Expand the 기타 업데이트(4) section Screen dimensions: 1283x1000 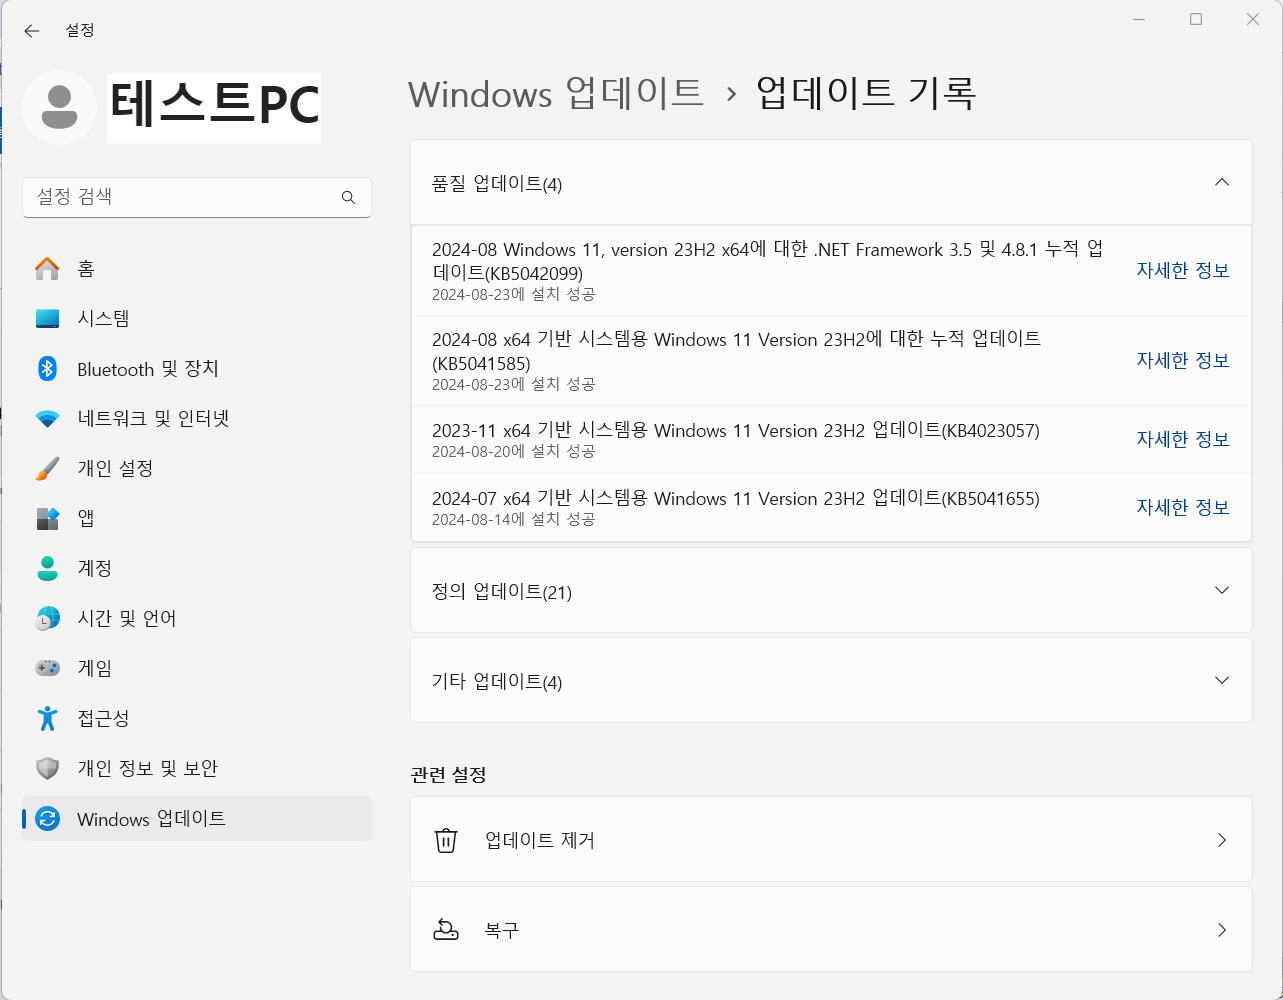click(1221, 680)
